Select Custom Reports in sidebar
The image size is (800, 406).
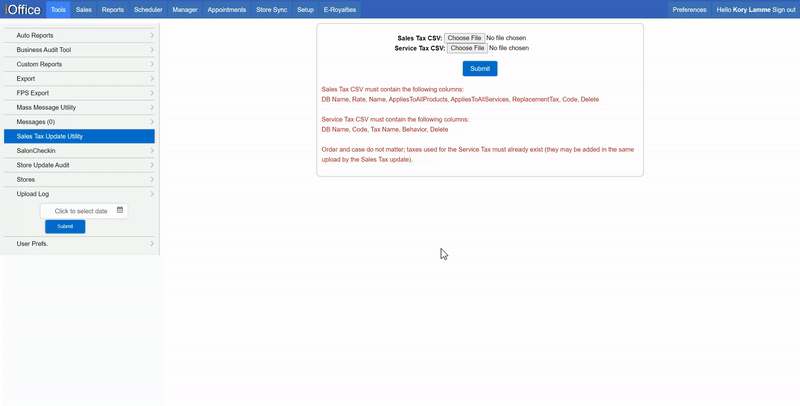79,64
